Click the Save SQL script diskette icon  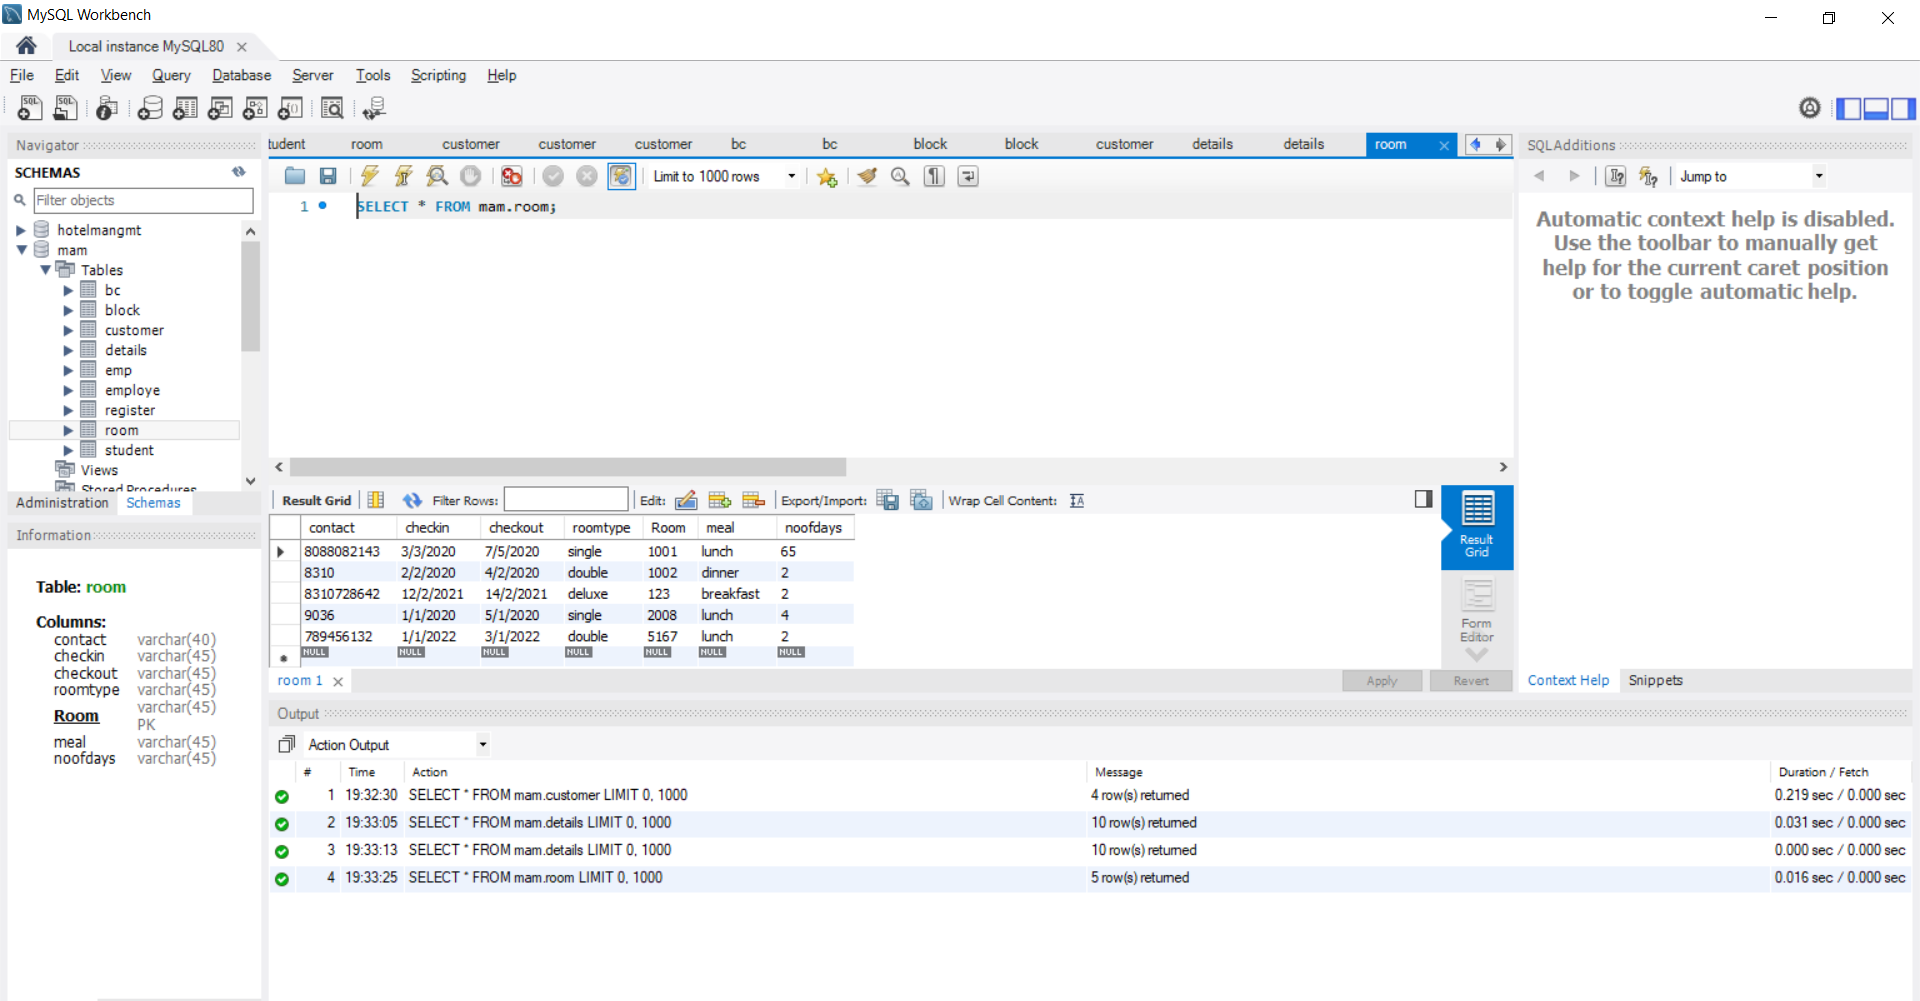point(327,176)
